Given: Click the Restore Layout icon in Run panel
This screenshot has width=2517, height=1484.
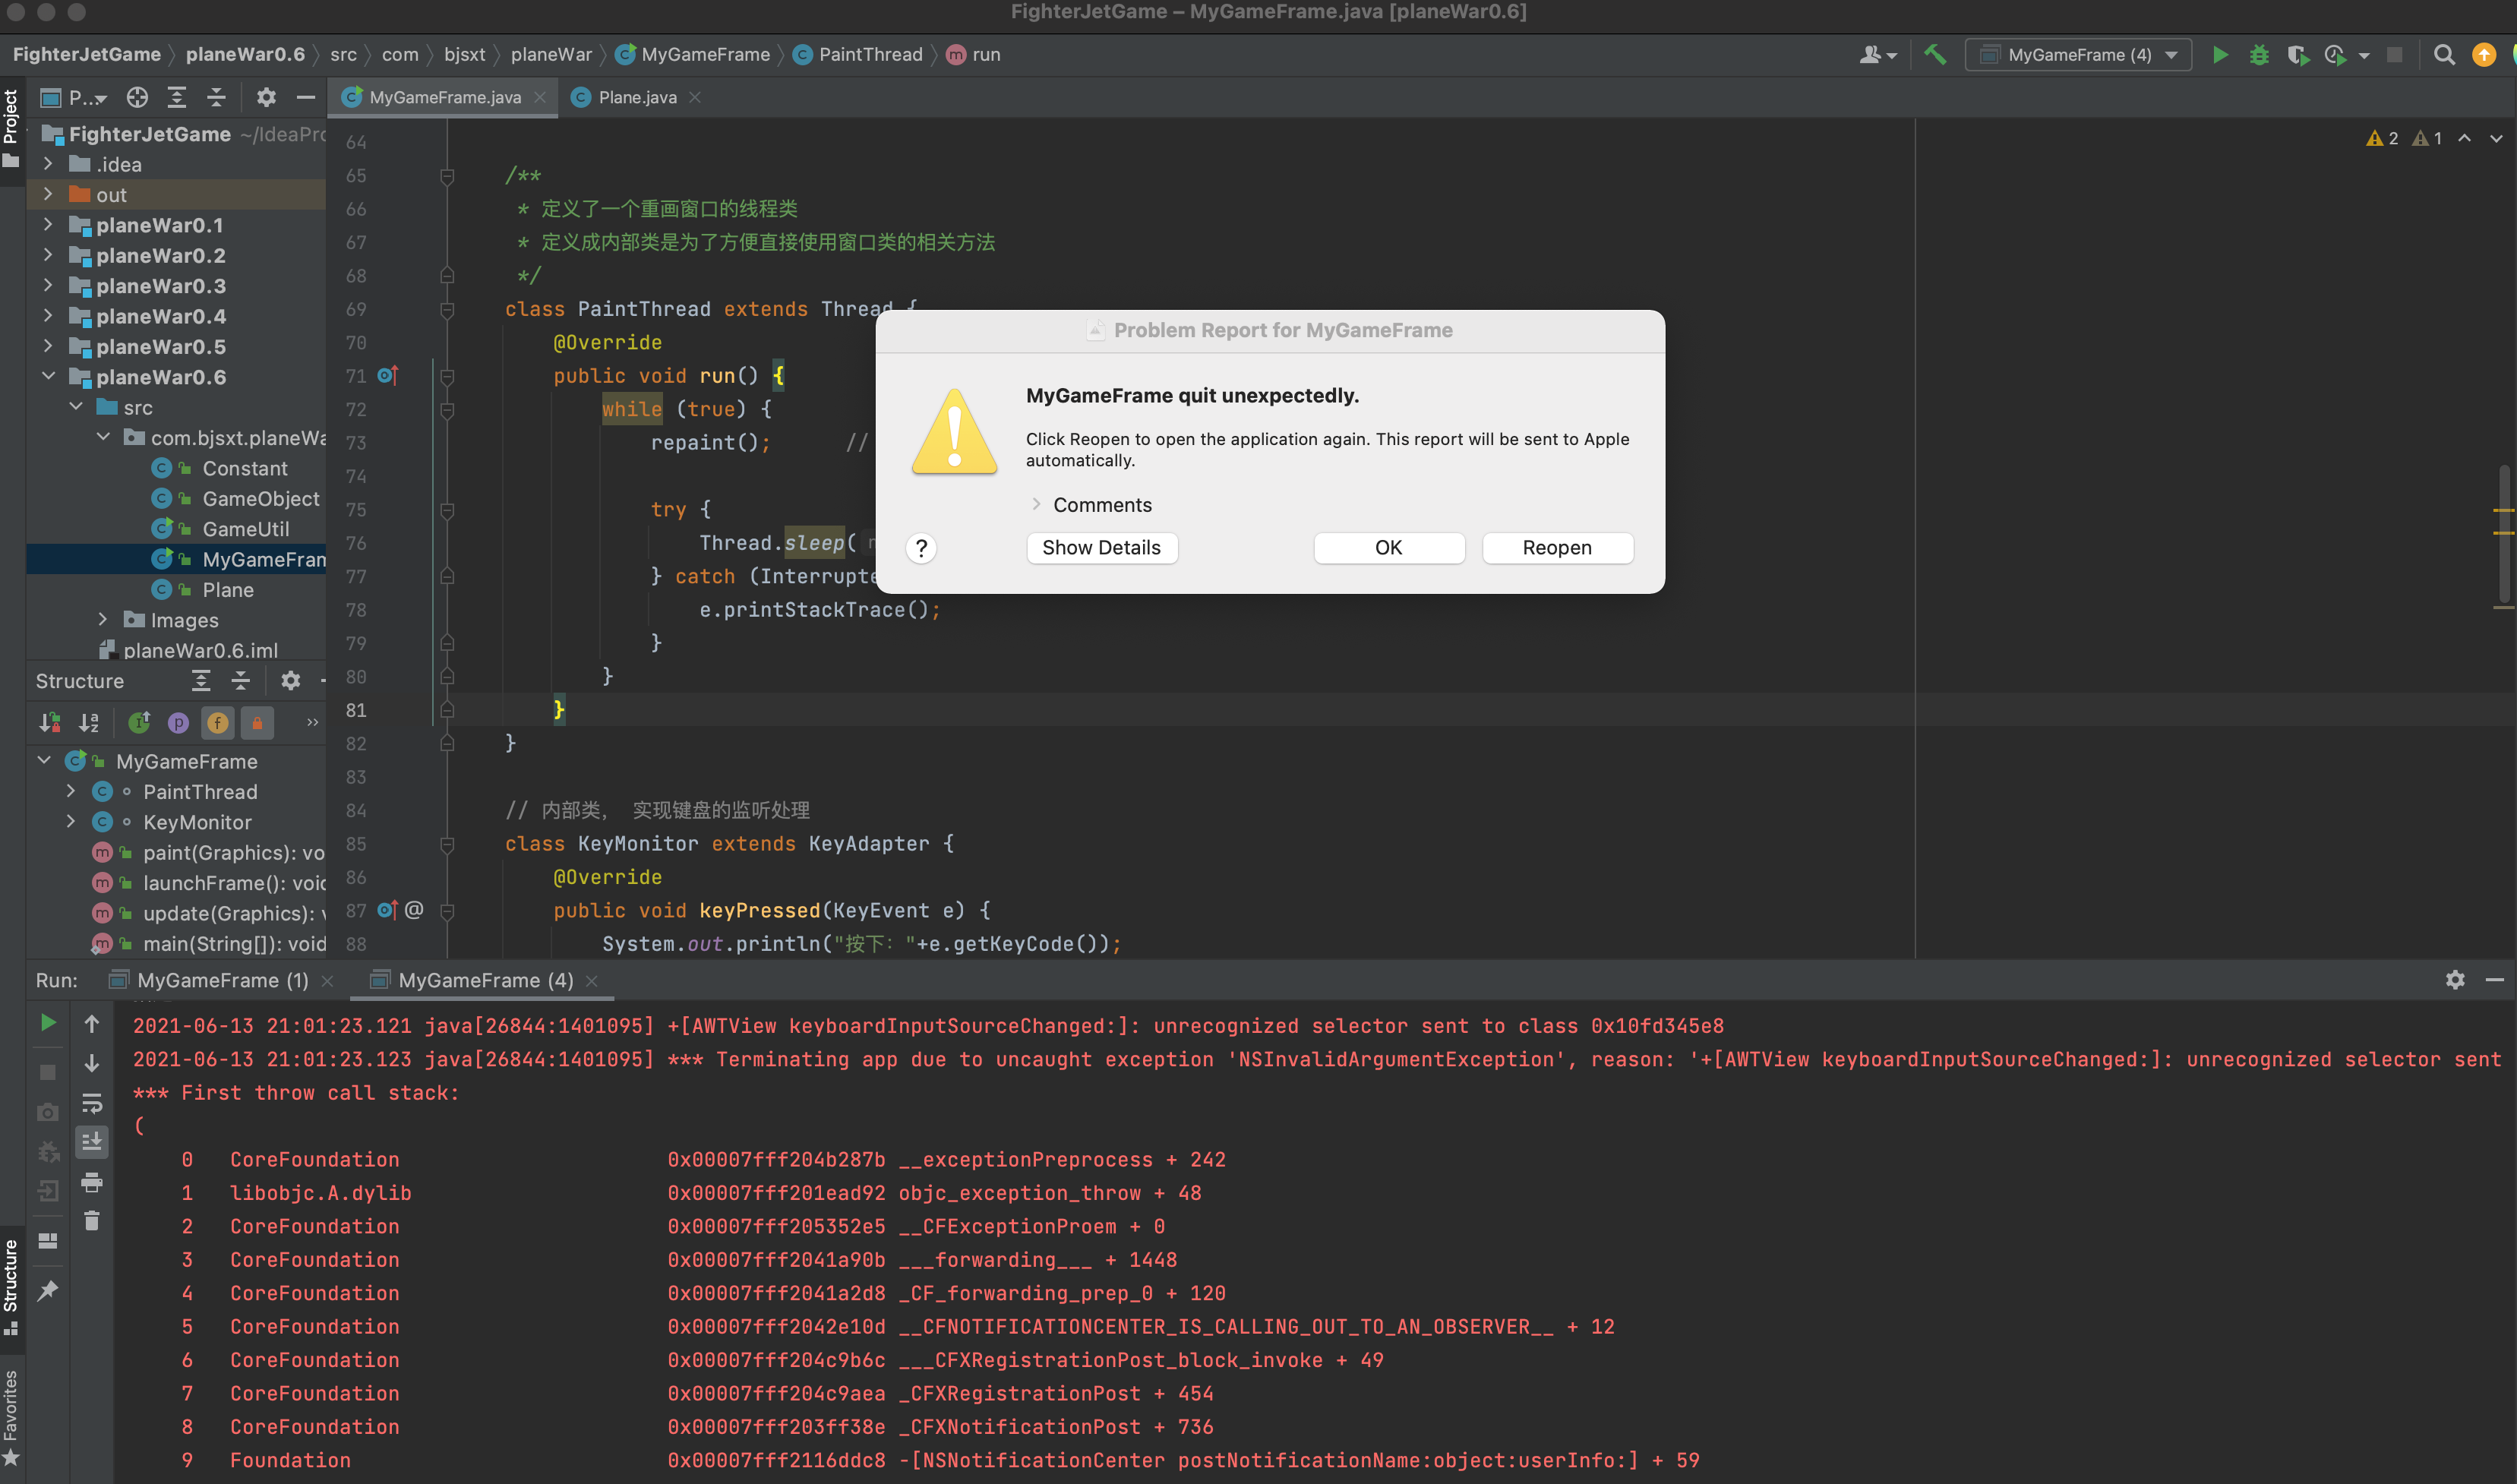Looking at the screenshot, I should 47,1241.
